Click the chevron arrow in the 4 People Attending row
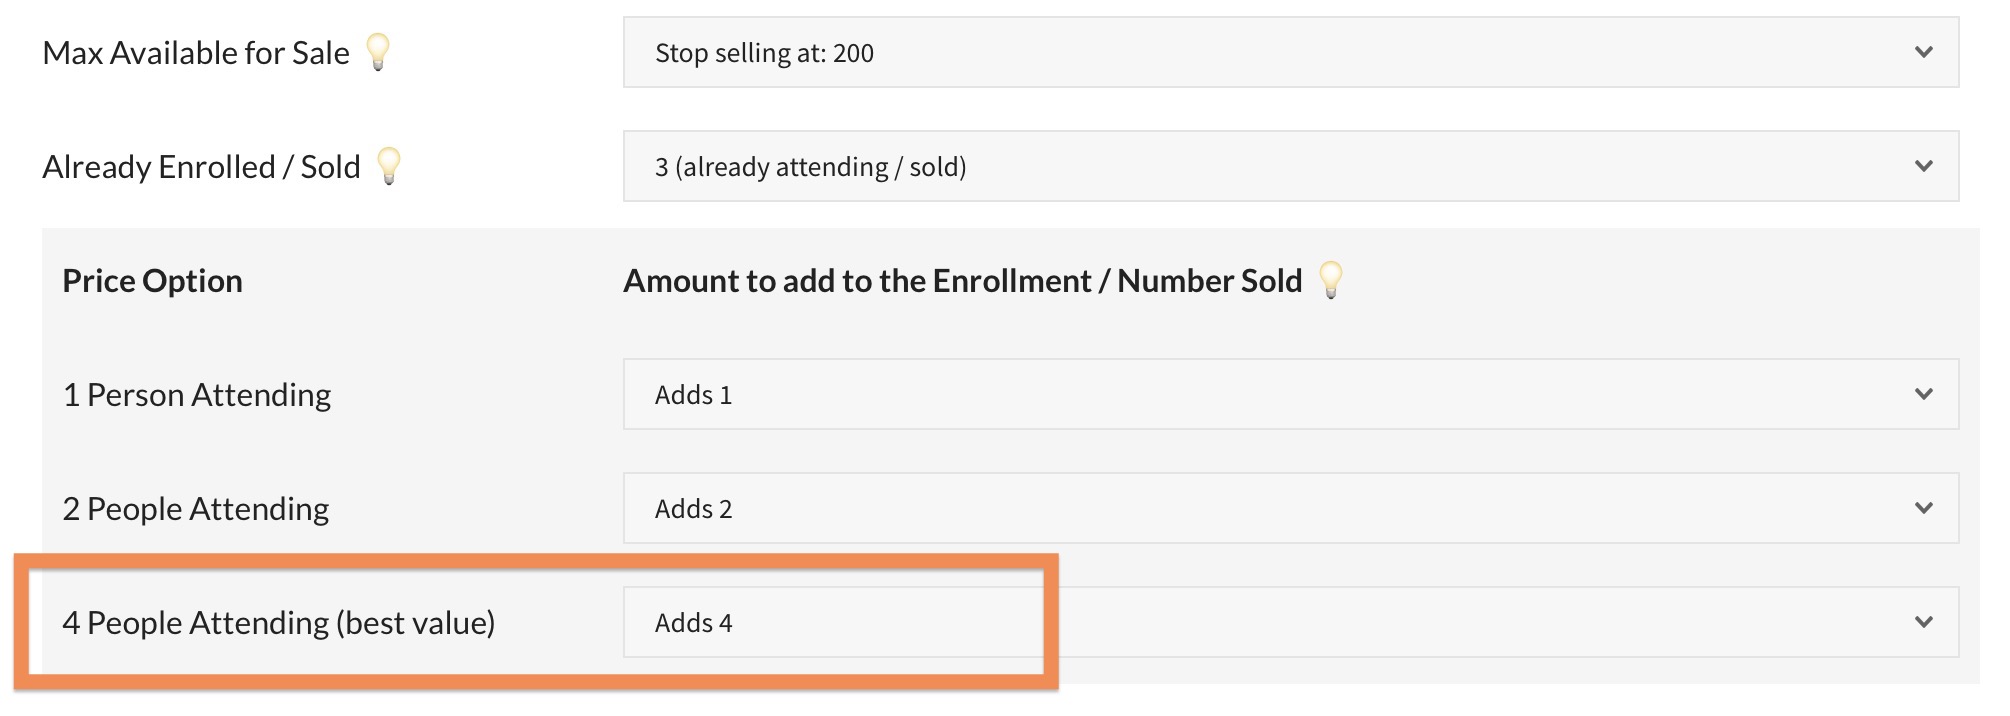Image resolution: width=2010 pixels, height=716 pixels. [x=1923, y=622]
